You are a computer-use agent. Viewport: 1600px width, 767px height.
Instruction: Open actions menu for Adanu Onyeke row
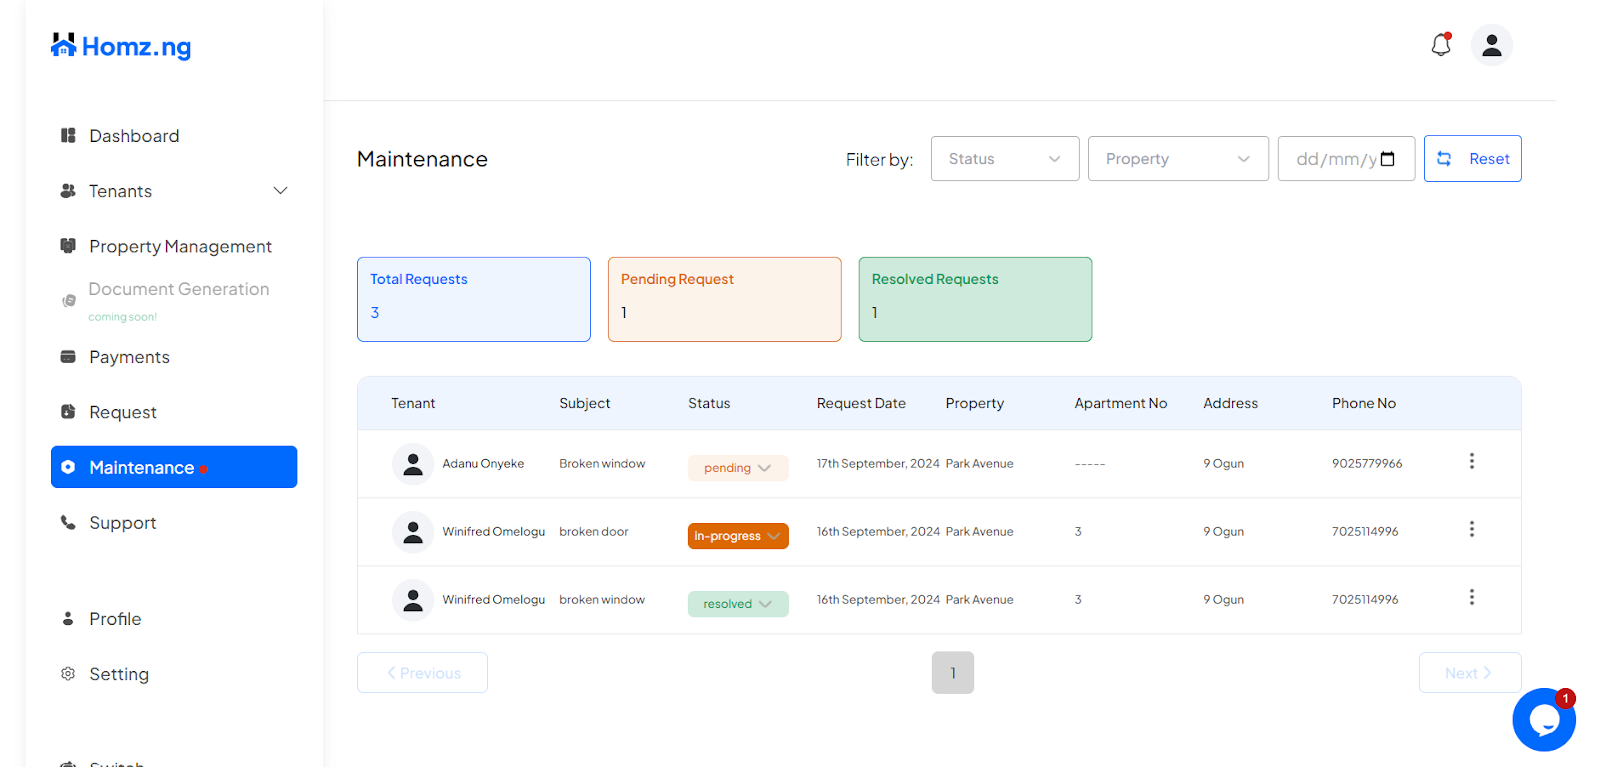tap(1471, 461)
